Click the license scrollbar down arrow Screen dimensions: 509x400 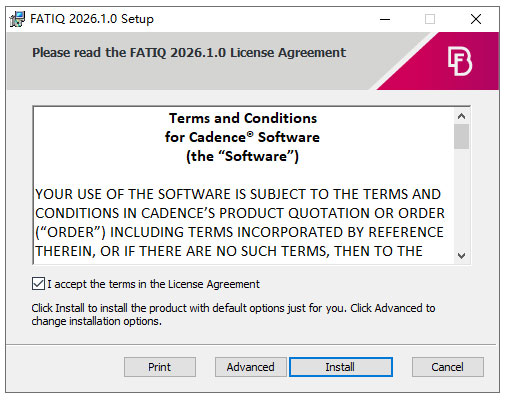click(x=461, y=256)
